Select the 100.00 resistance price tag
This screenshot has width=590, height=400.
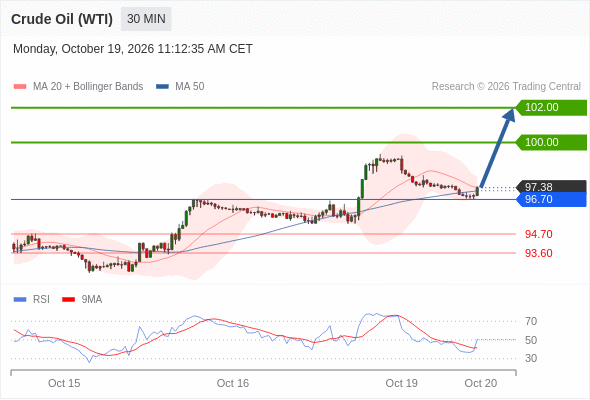[551, 143]
